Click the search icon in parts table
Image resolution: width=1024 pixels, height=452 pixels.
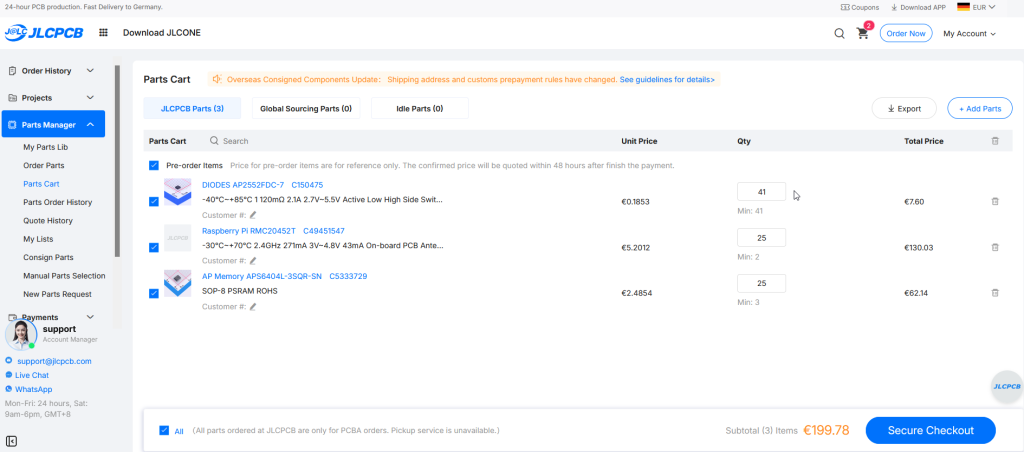point(214,141)
